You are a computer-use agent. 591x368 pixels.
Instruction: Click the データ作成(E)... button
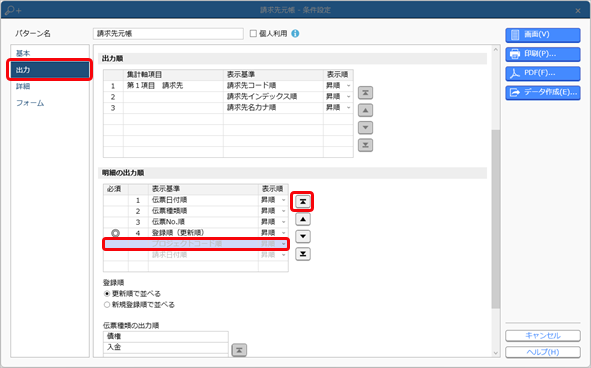(x=543, y=92)
